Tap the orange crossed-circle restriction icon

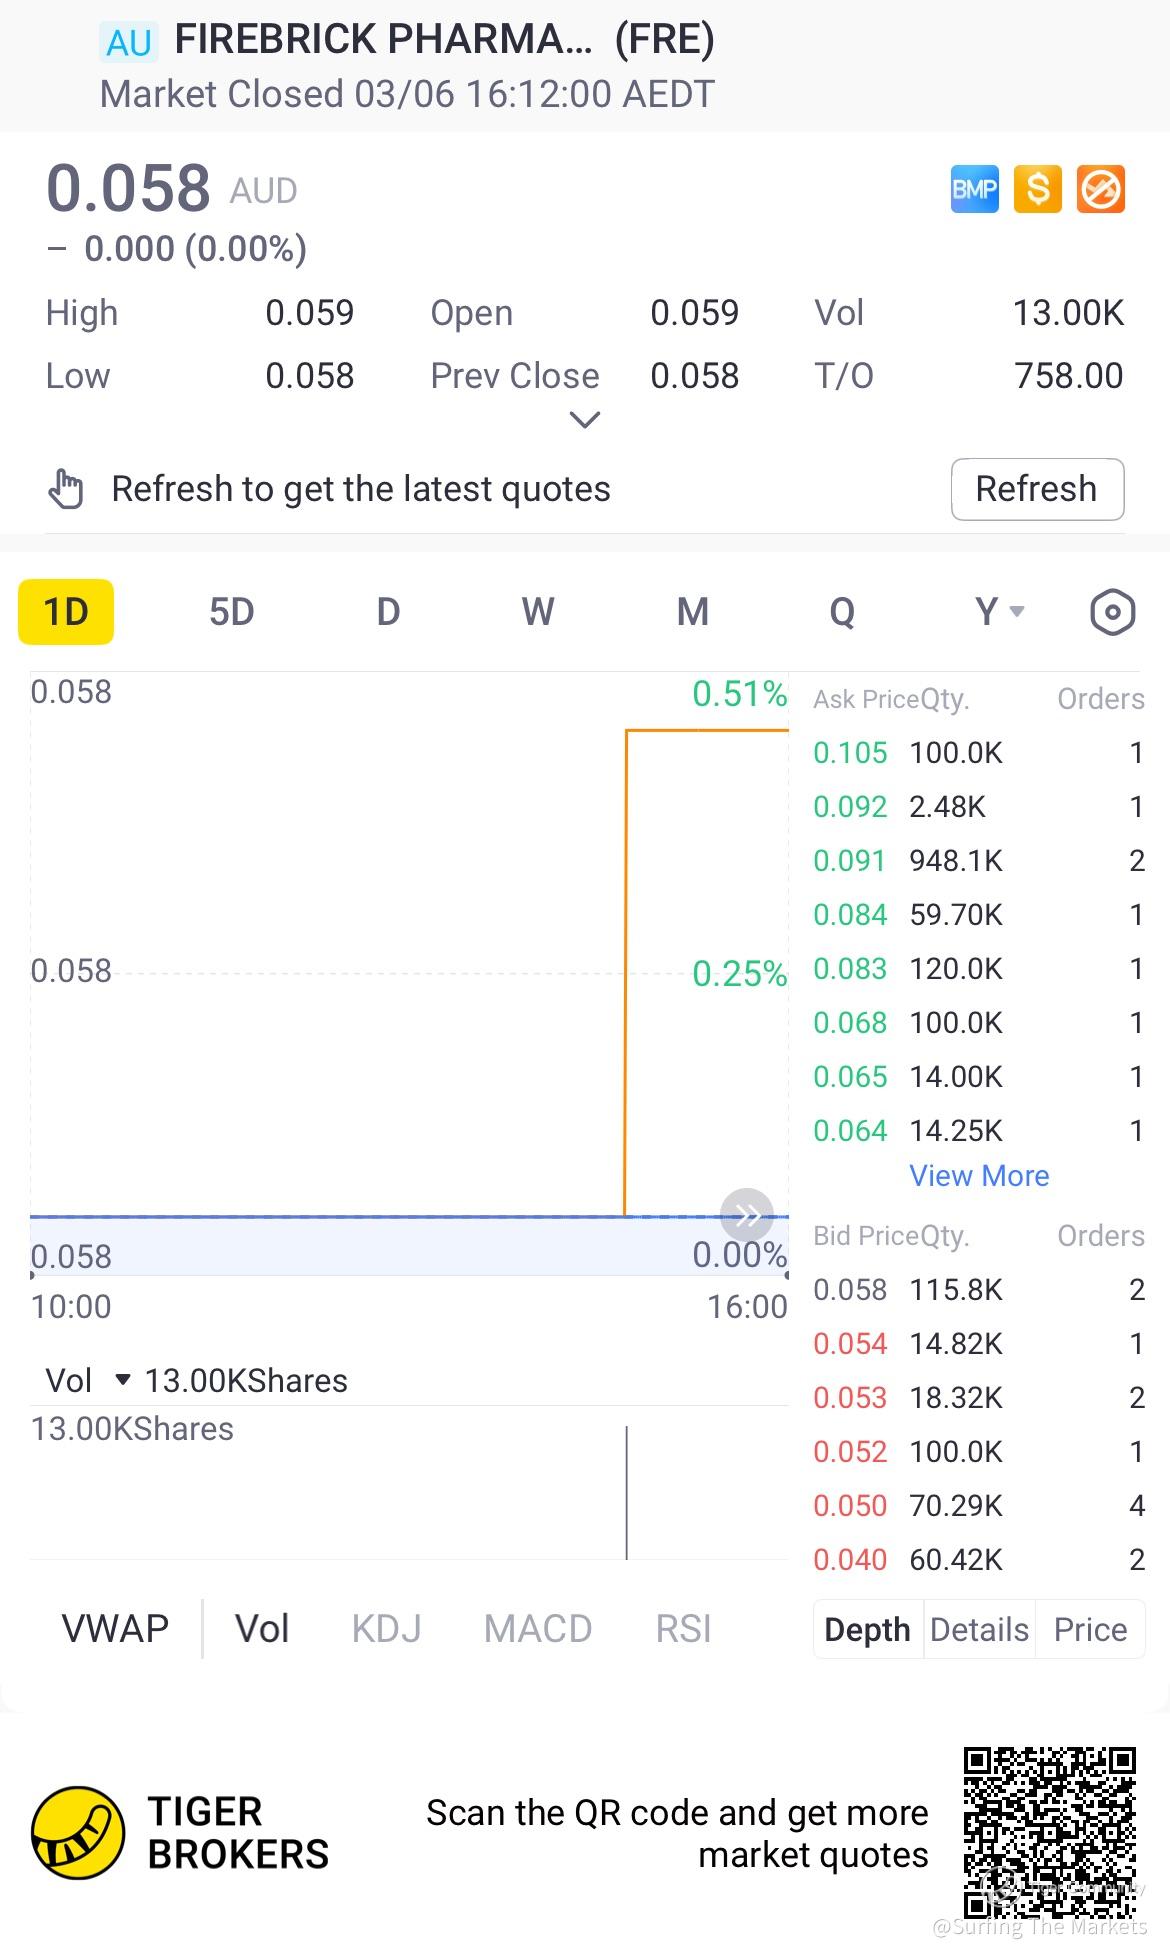click(x=1100, y=189)
